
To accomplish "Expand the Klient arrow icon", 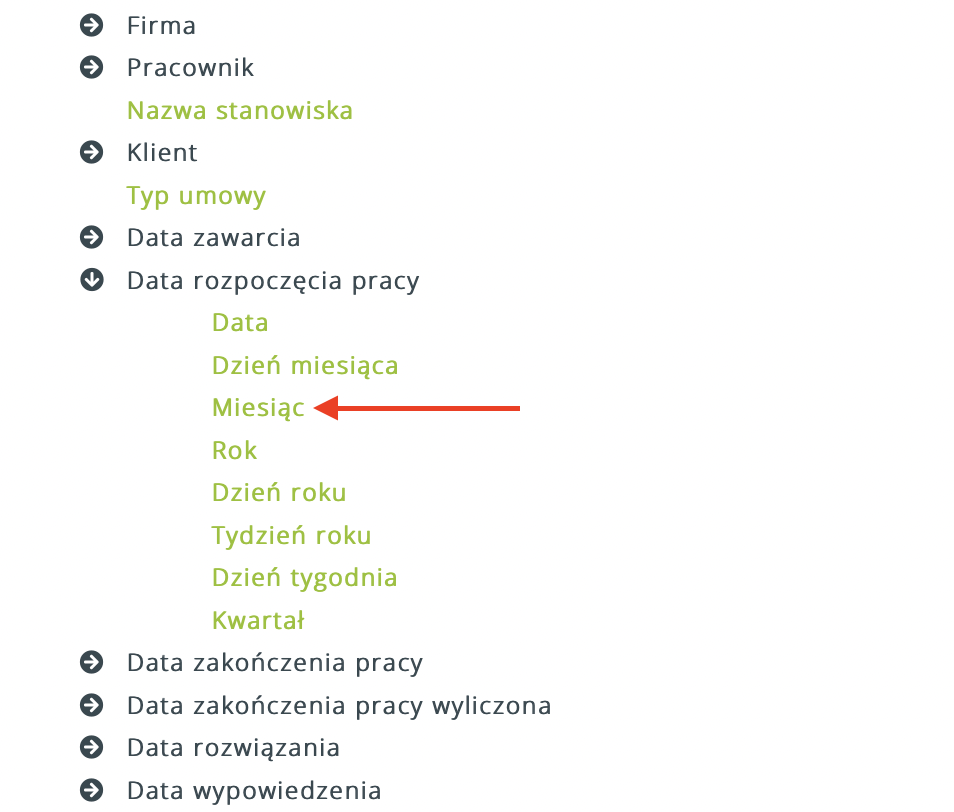I will [x=91, y=153].
